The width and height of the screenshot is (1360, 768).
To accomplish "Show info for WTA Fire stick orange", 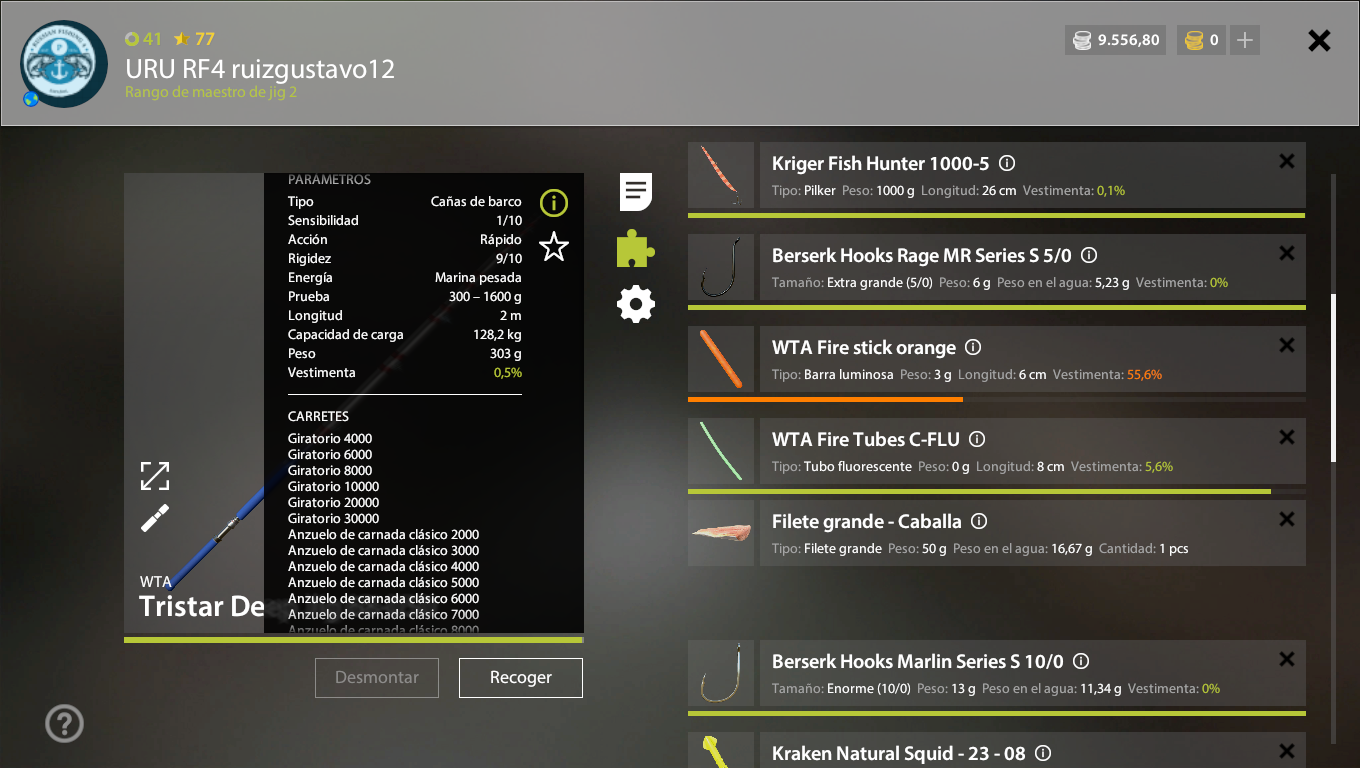I will [x=973, y=347].
